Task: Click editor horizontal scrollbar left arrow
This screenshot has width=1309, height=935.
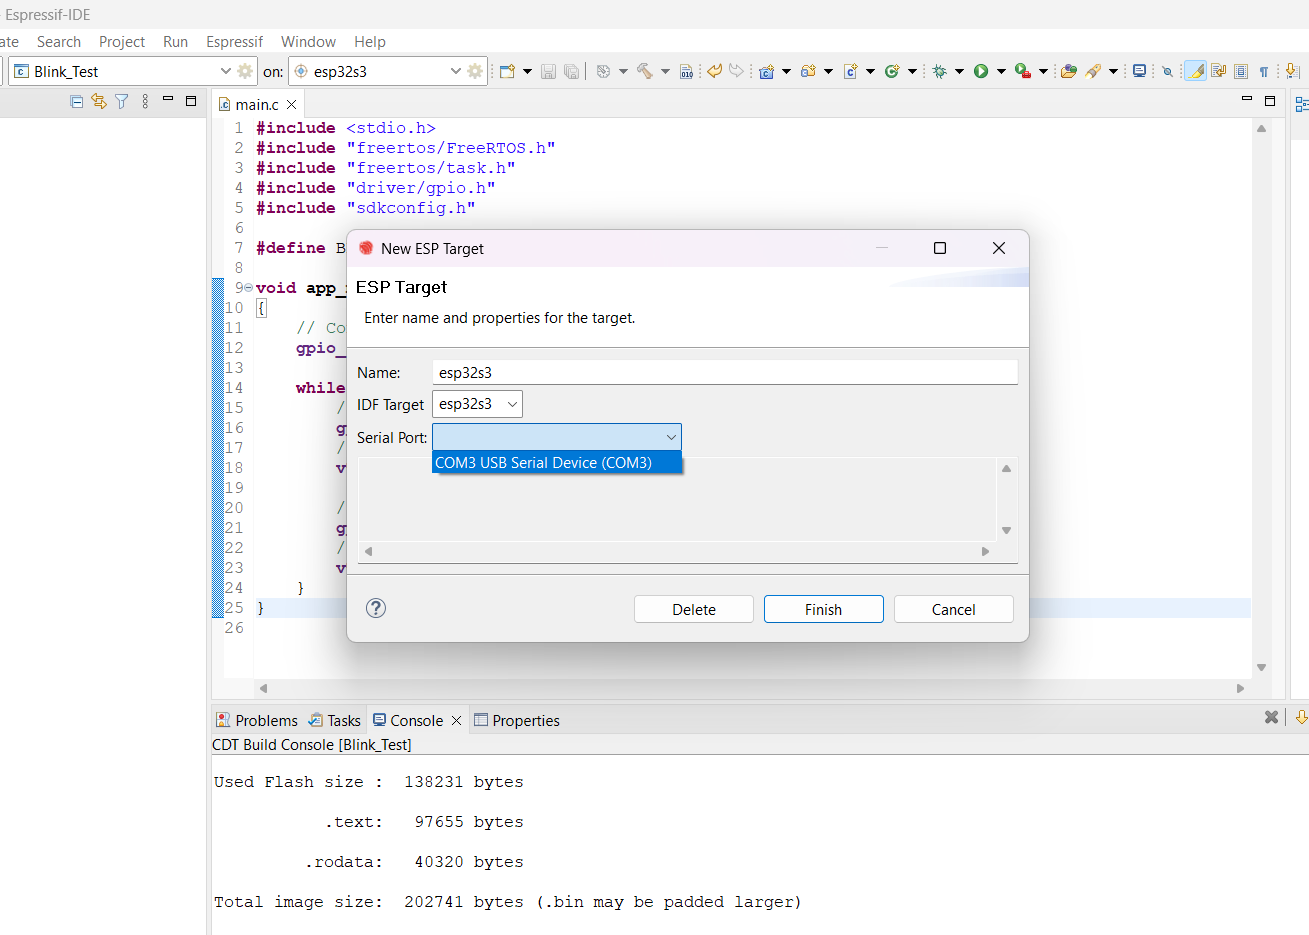Action: (263, 688)
